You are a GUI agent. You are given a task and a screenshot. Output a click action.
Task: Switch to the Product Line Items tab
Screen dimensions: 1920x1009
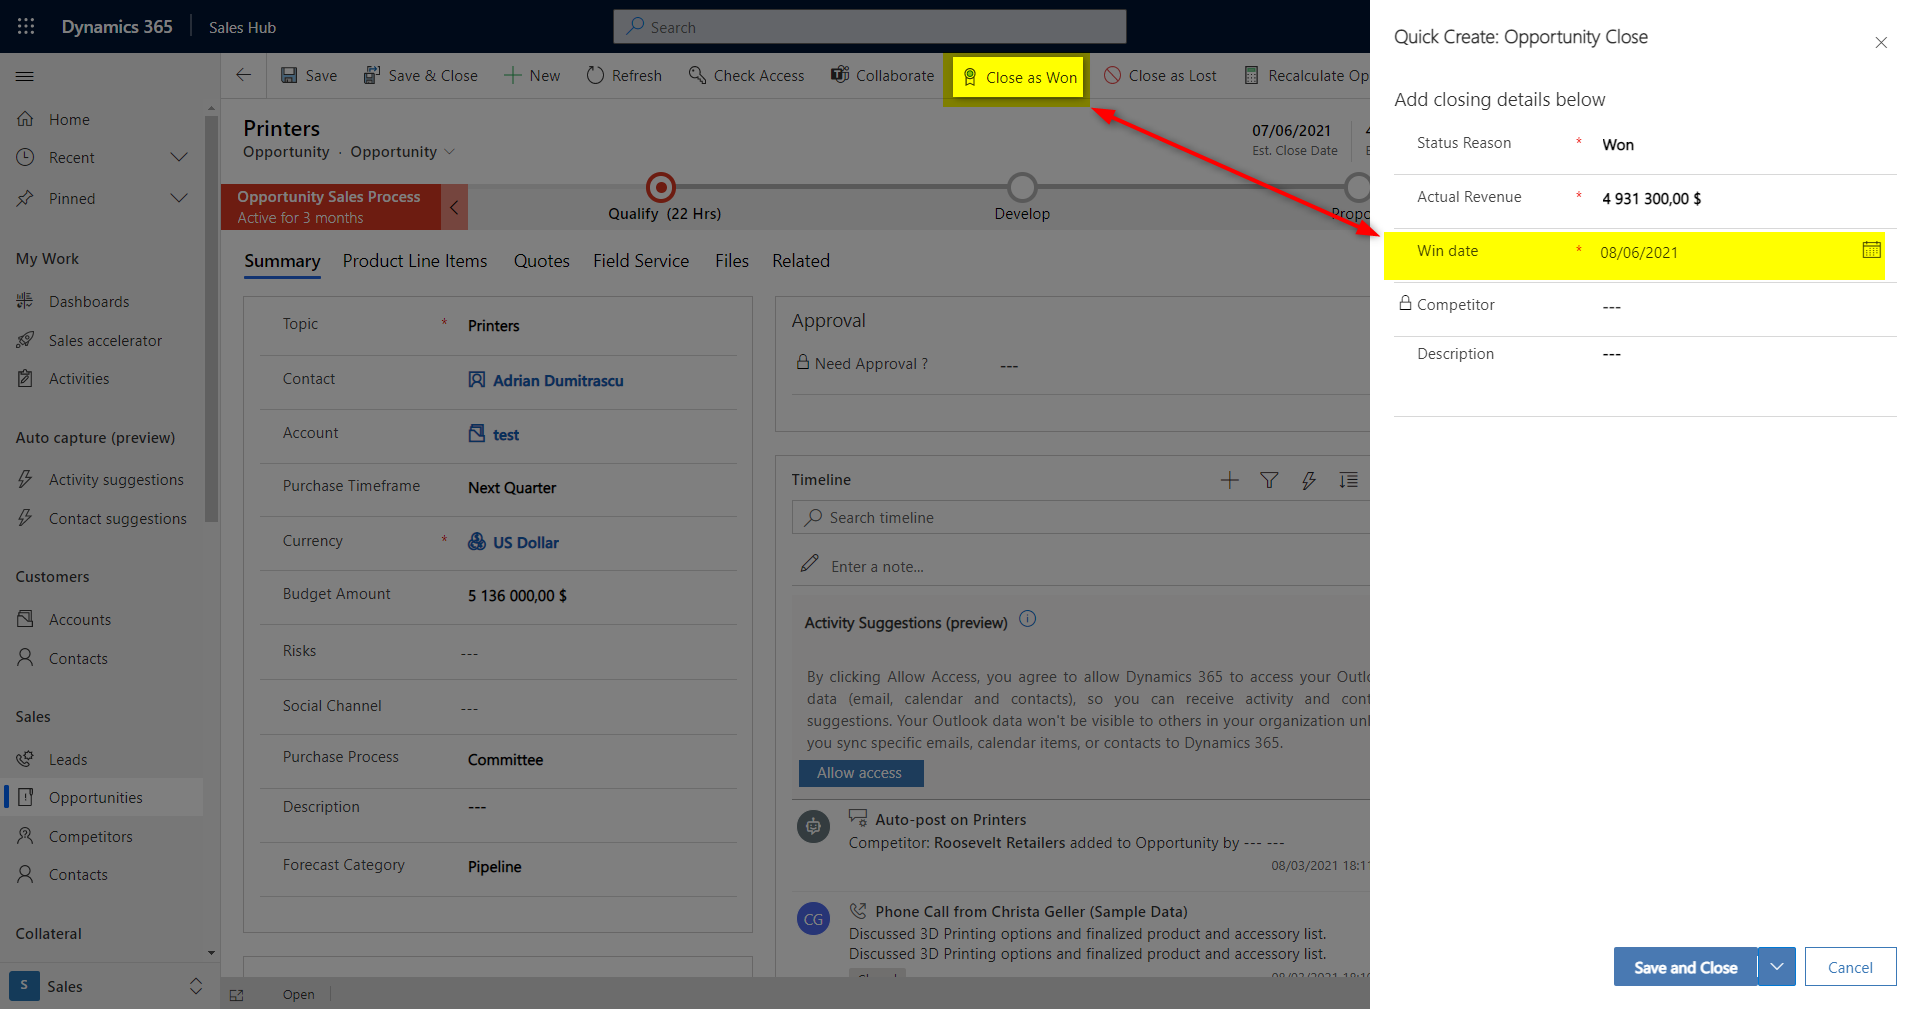[414, 261]
